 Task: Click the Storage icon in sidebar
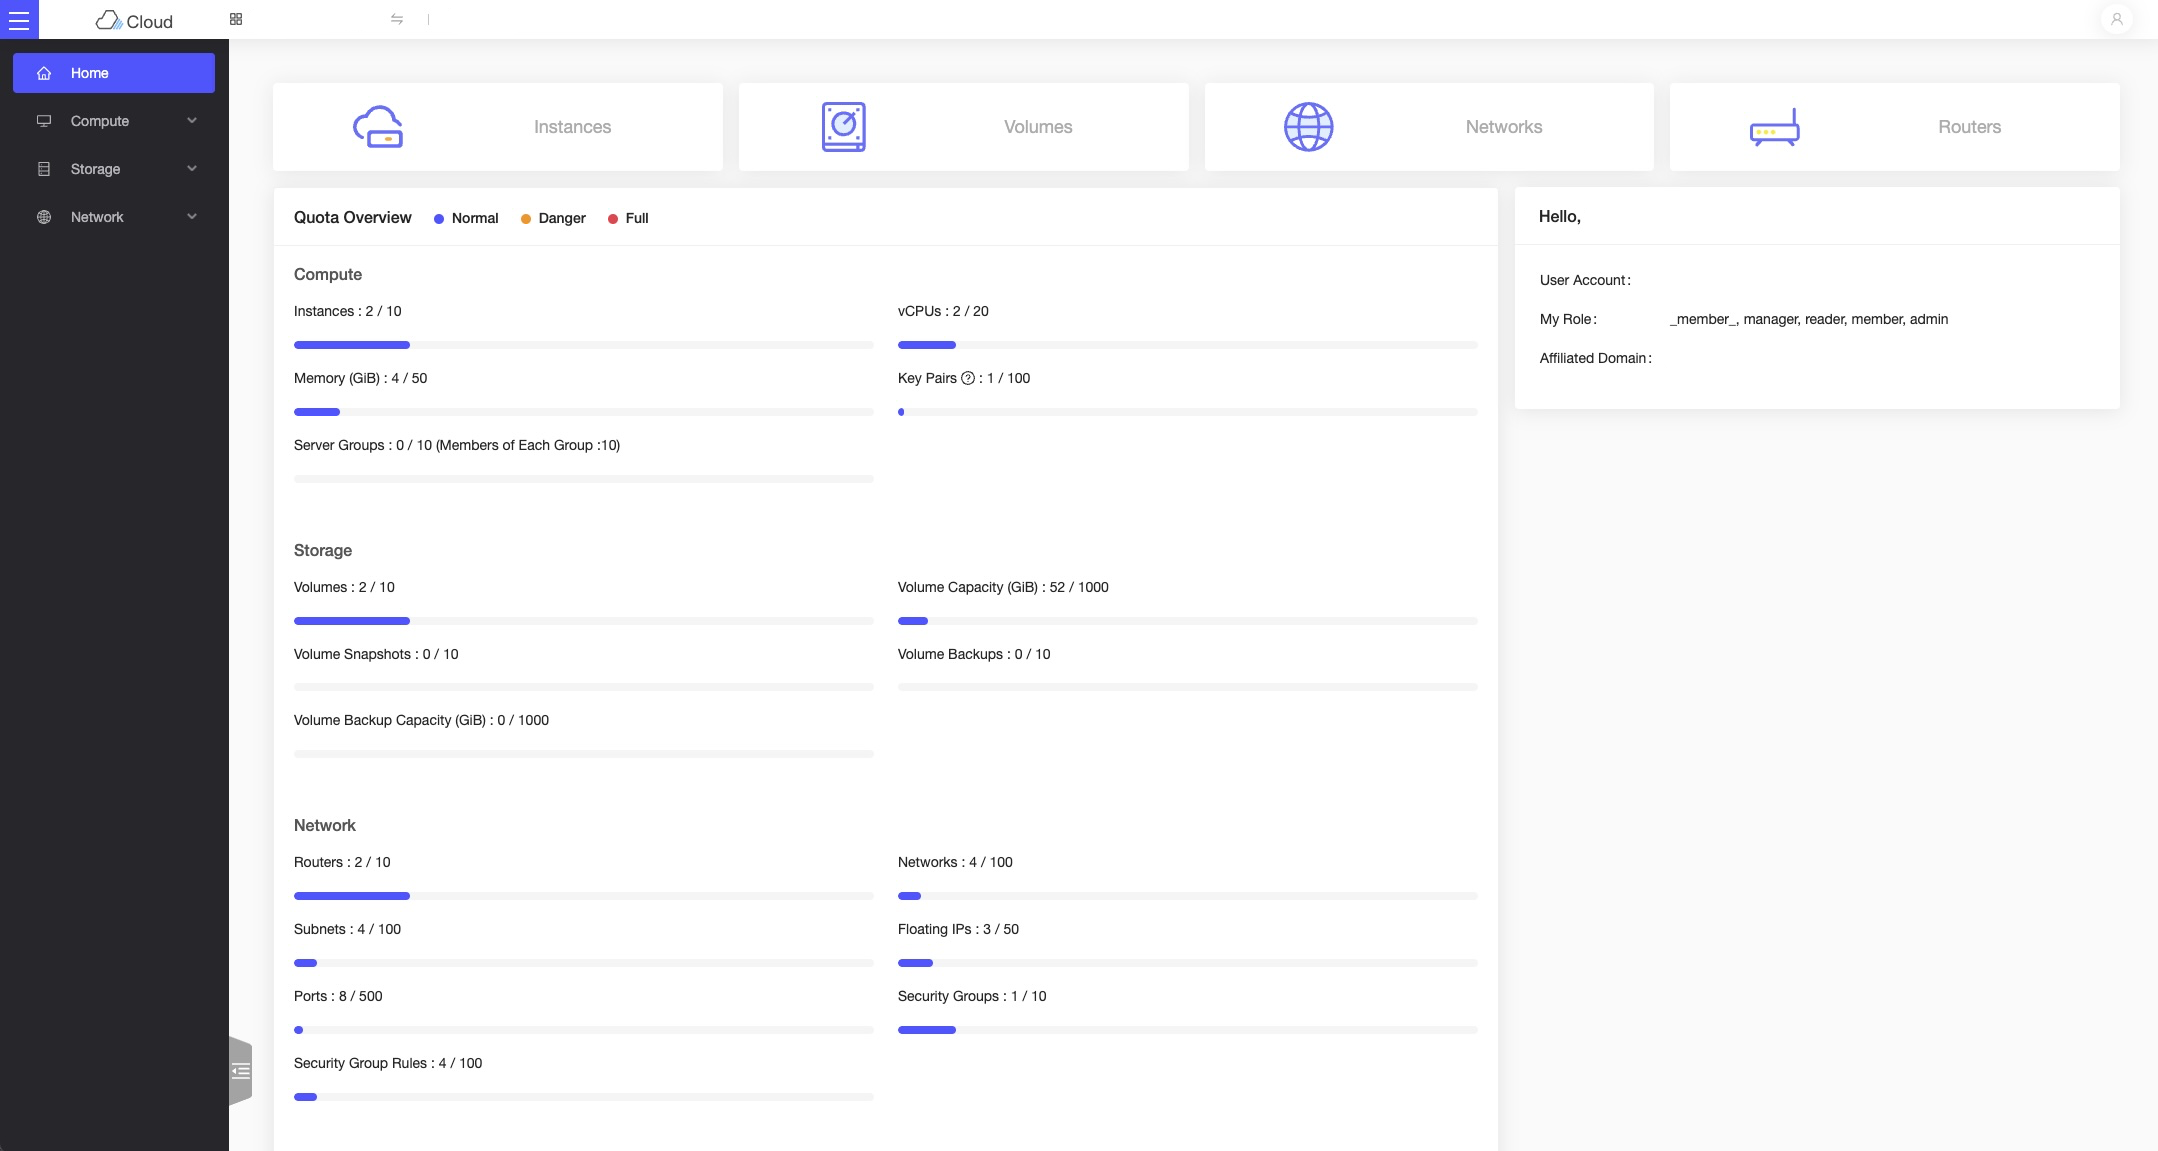tap(44, 169)
